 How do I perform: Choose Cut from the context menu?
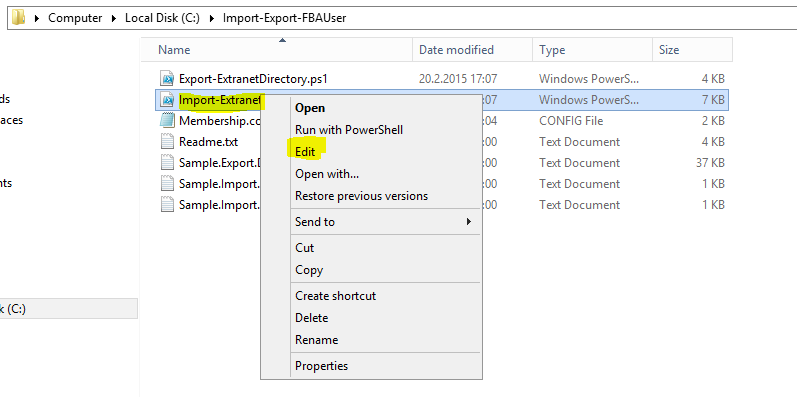304,248
